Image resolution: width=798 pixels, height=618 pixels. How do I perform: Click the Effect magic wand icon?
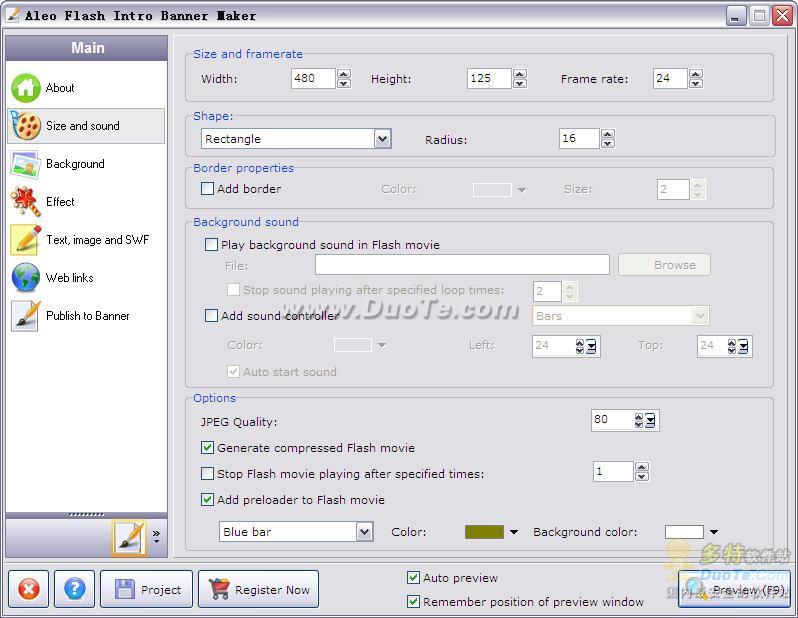(25, 202)
